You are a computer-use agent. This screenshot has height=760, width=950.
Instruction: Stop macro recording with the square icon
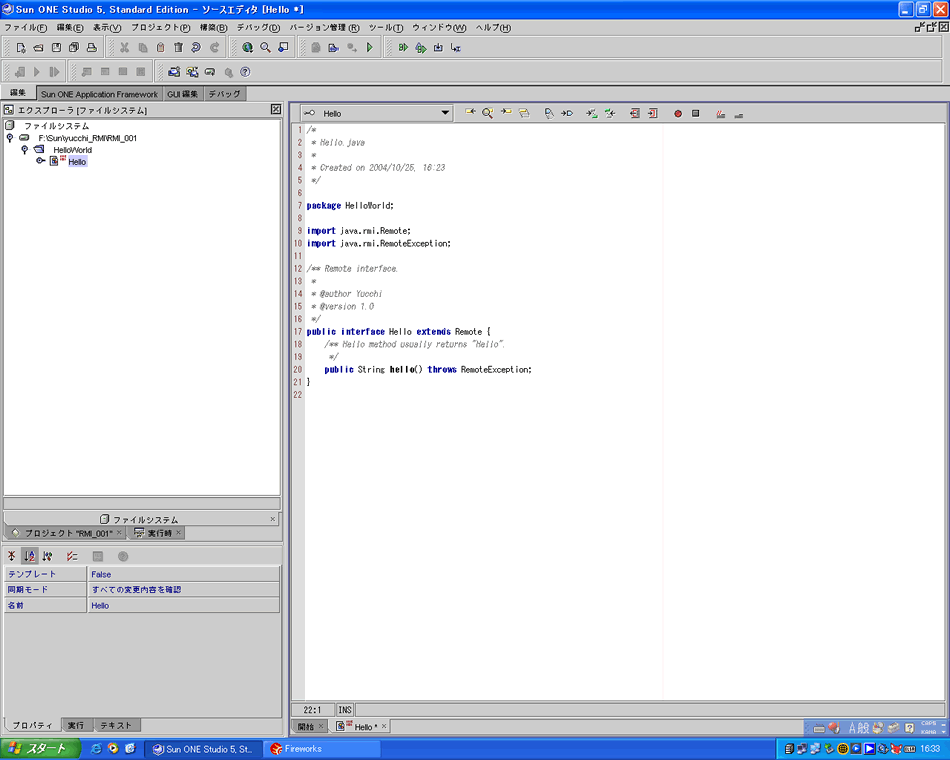pyautogui.click(x=695, y=114)
